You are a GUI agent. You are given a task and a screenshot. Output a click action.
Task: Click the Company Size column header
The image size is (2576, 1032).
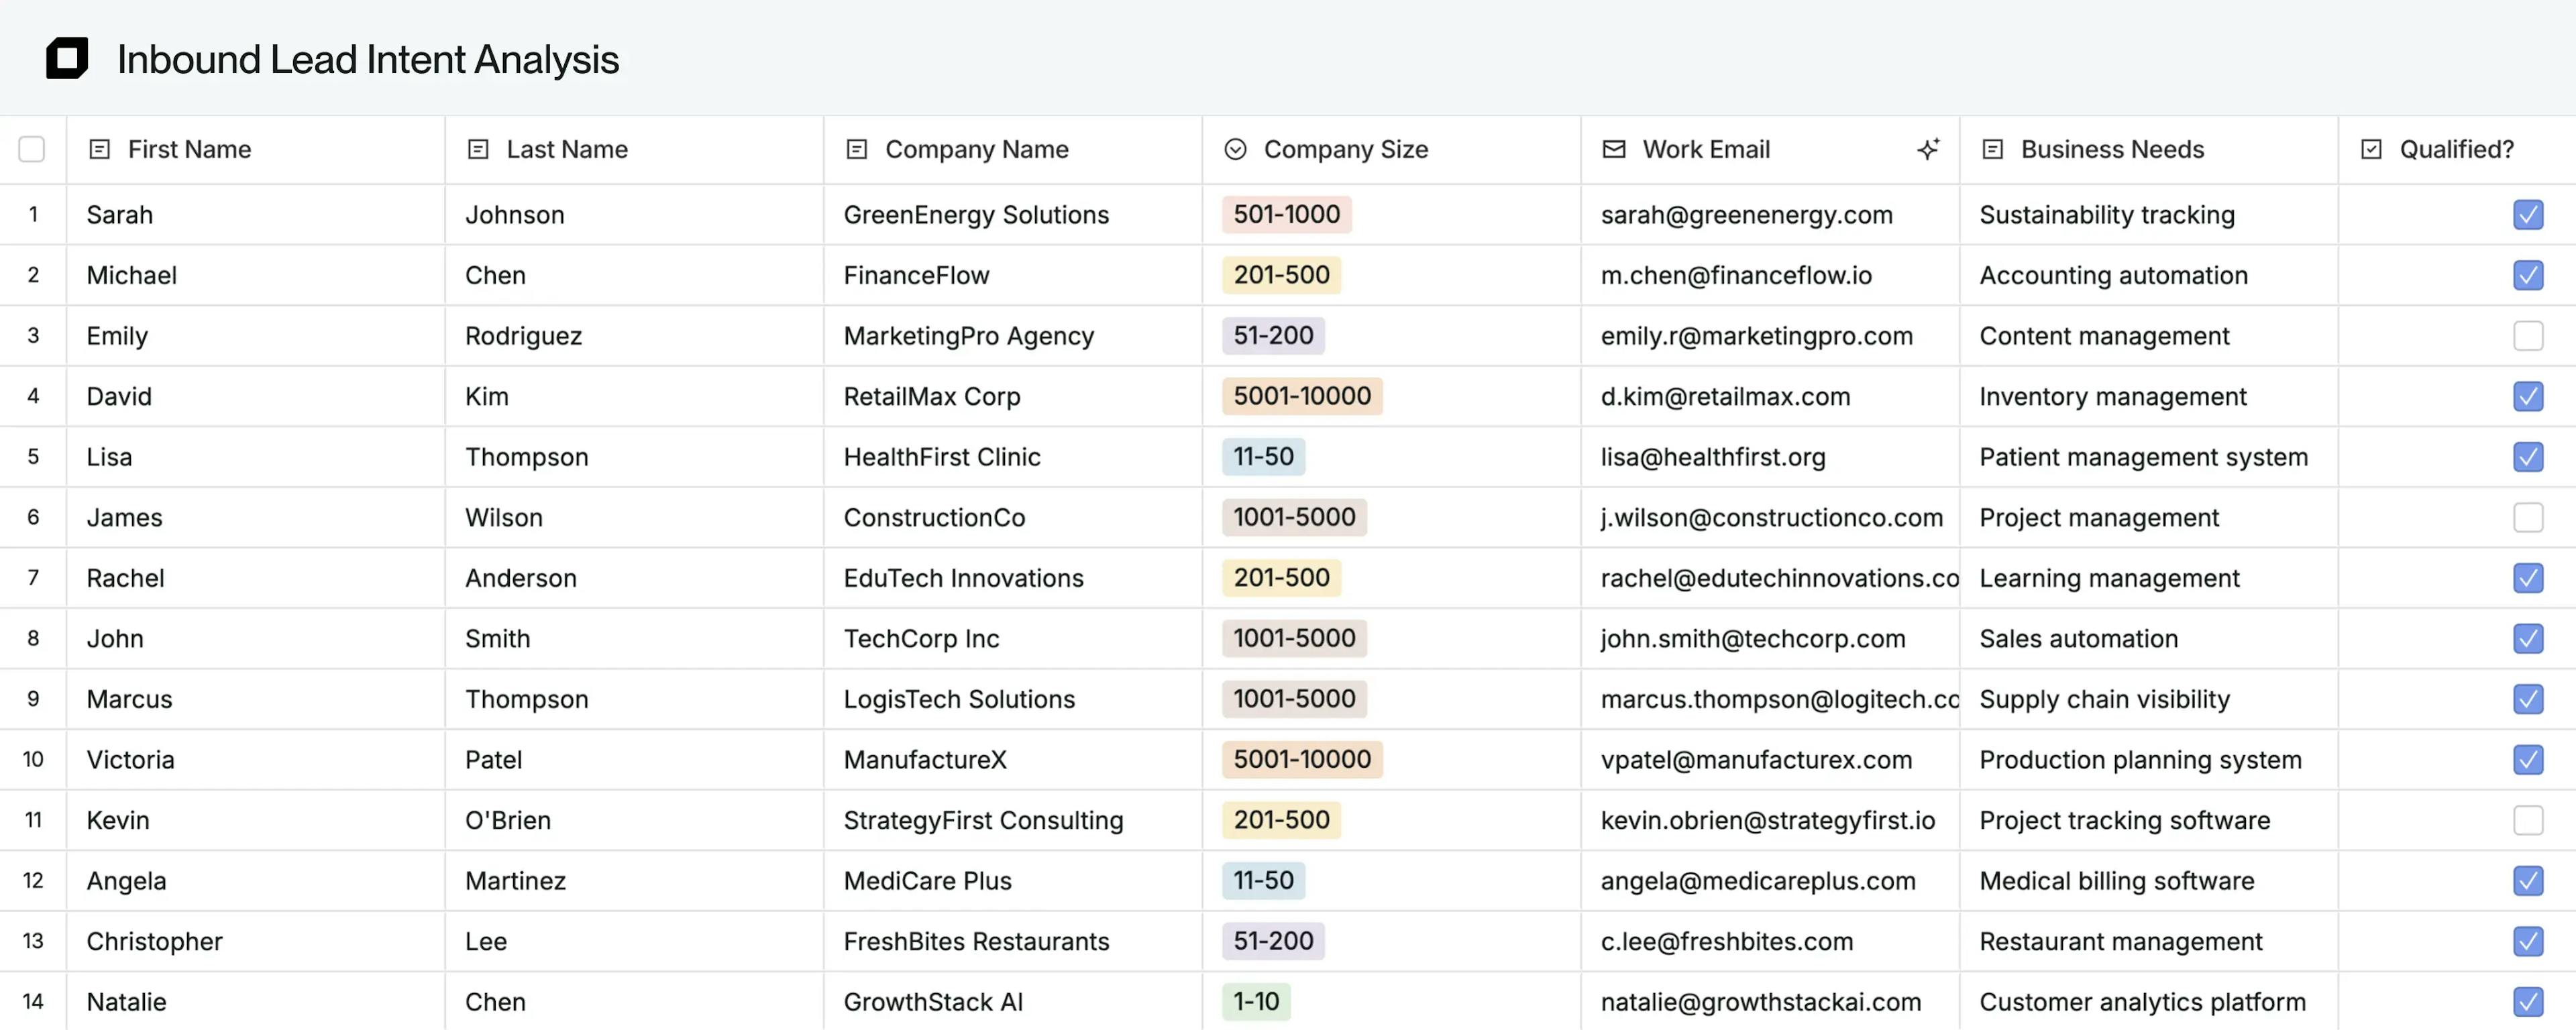[1345, 149]
